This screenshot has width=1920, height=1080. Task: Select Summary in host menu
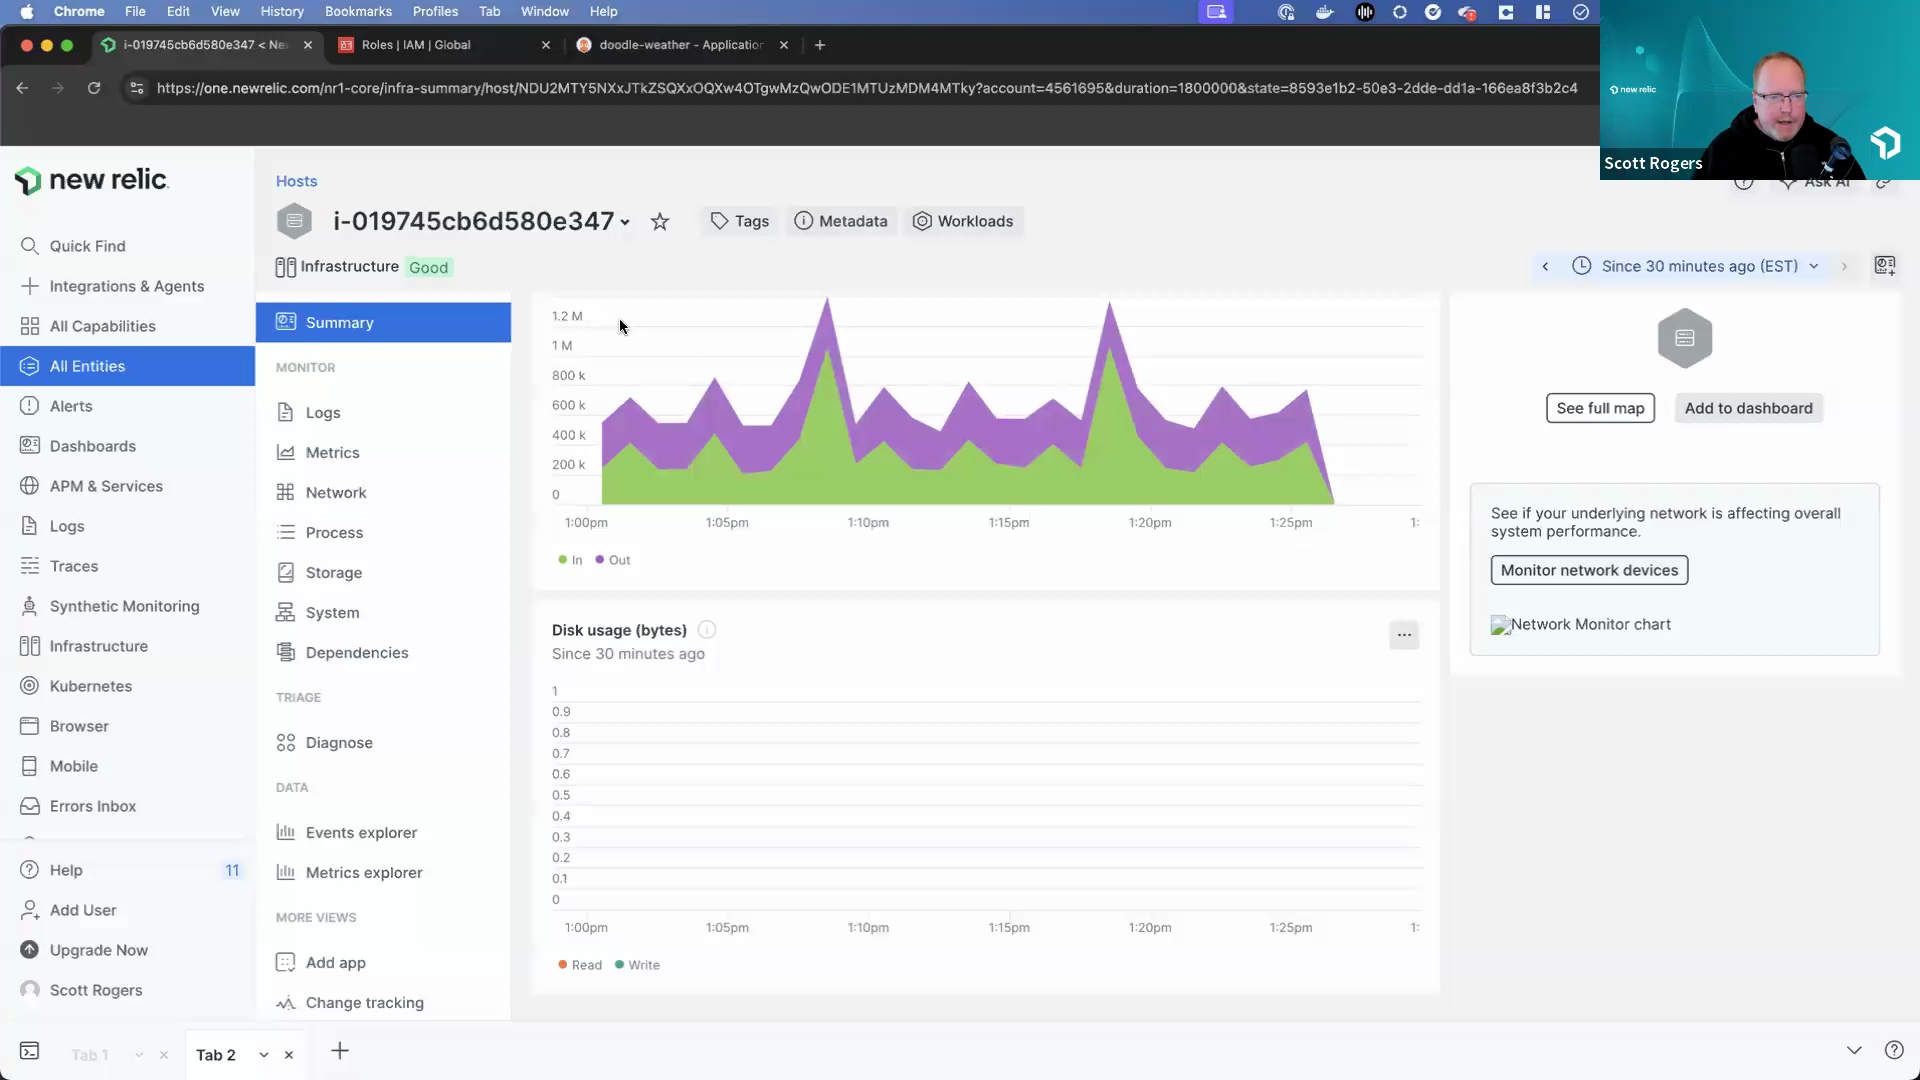tap(383, 323)
